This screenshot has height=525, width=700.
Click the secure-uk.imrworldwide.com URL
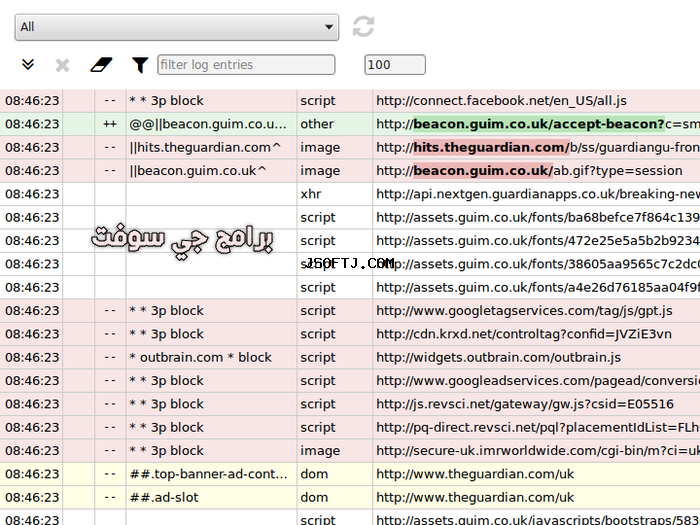[x=538, y=451]
